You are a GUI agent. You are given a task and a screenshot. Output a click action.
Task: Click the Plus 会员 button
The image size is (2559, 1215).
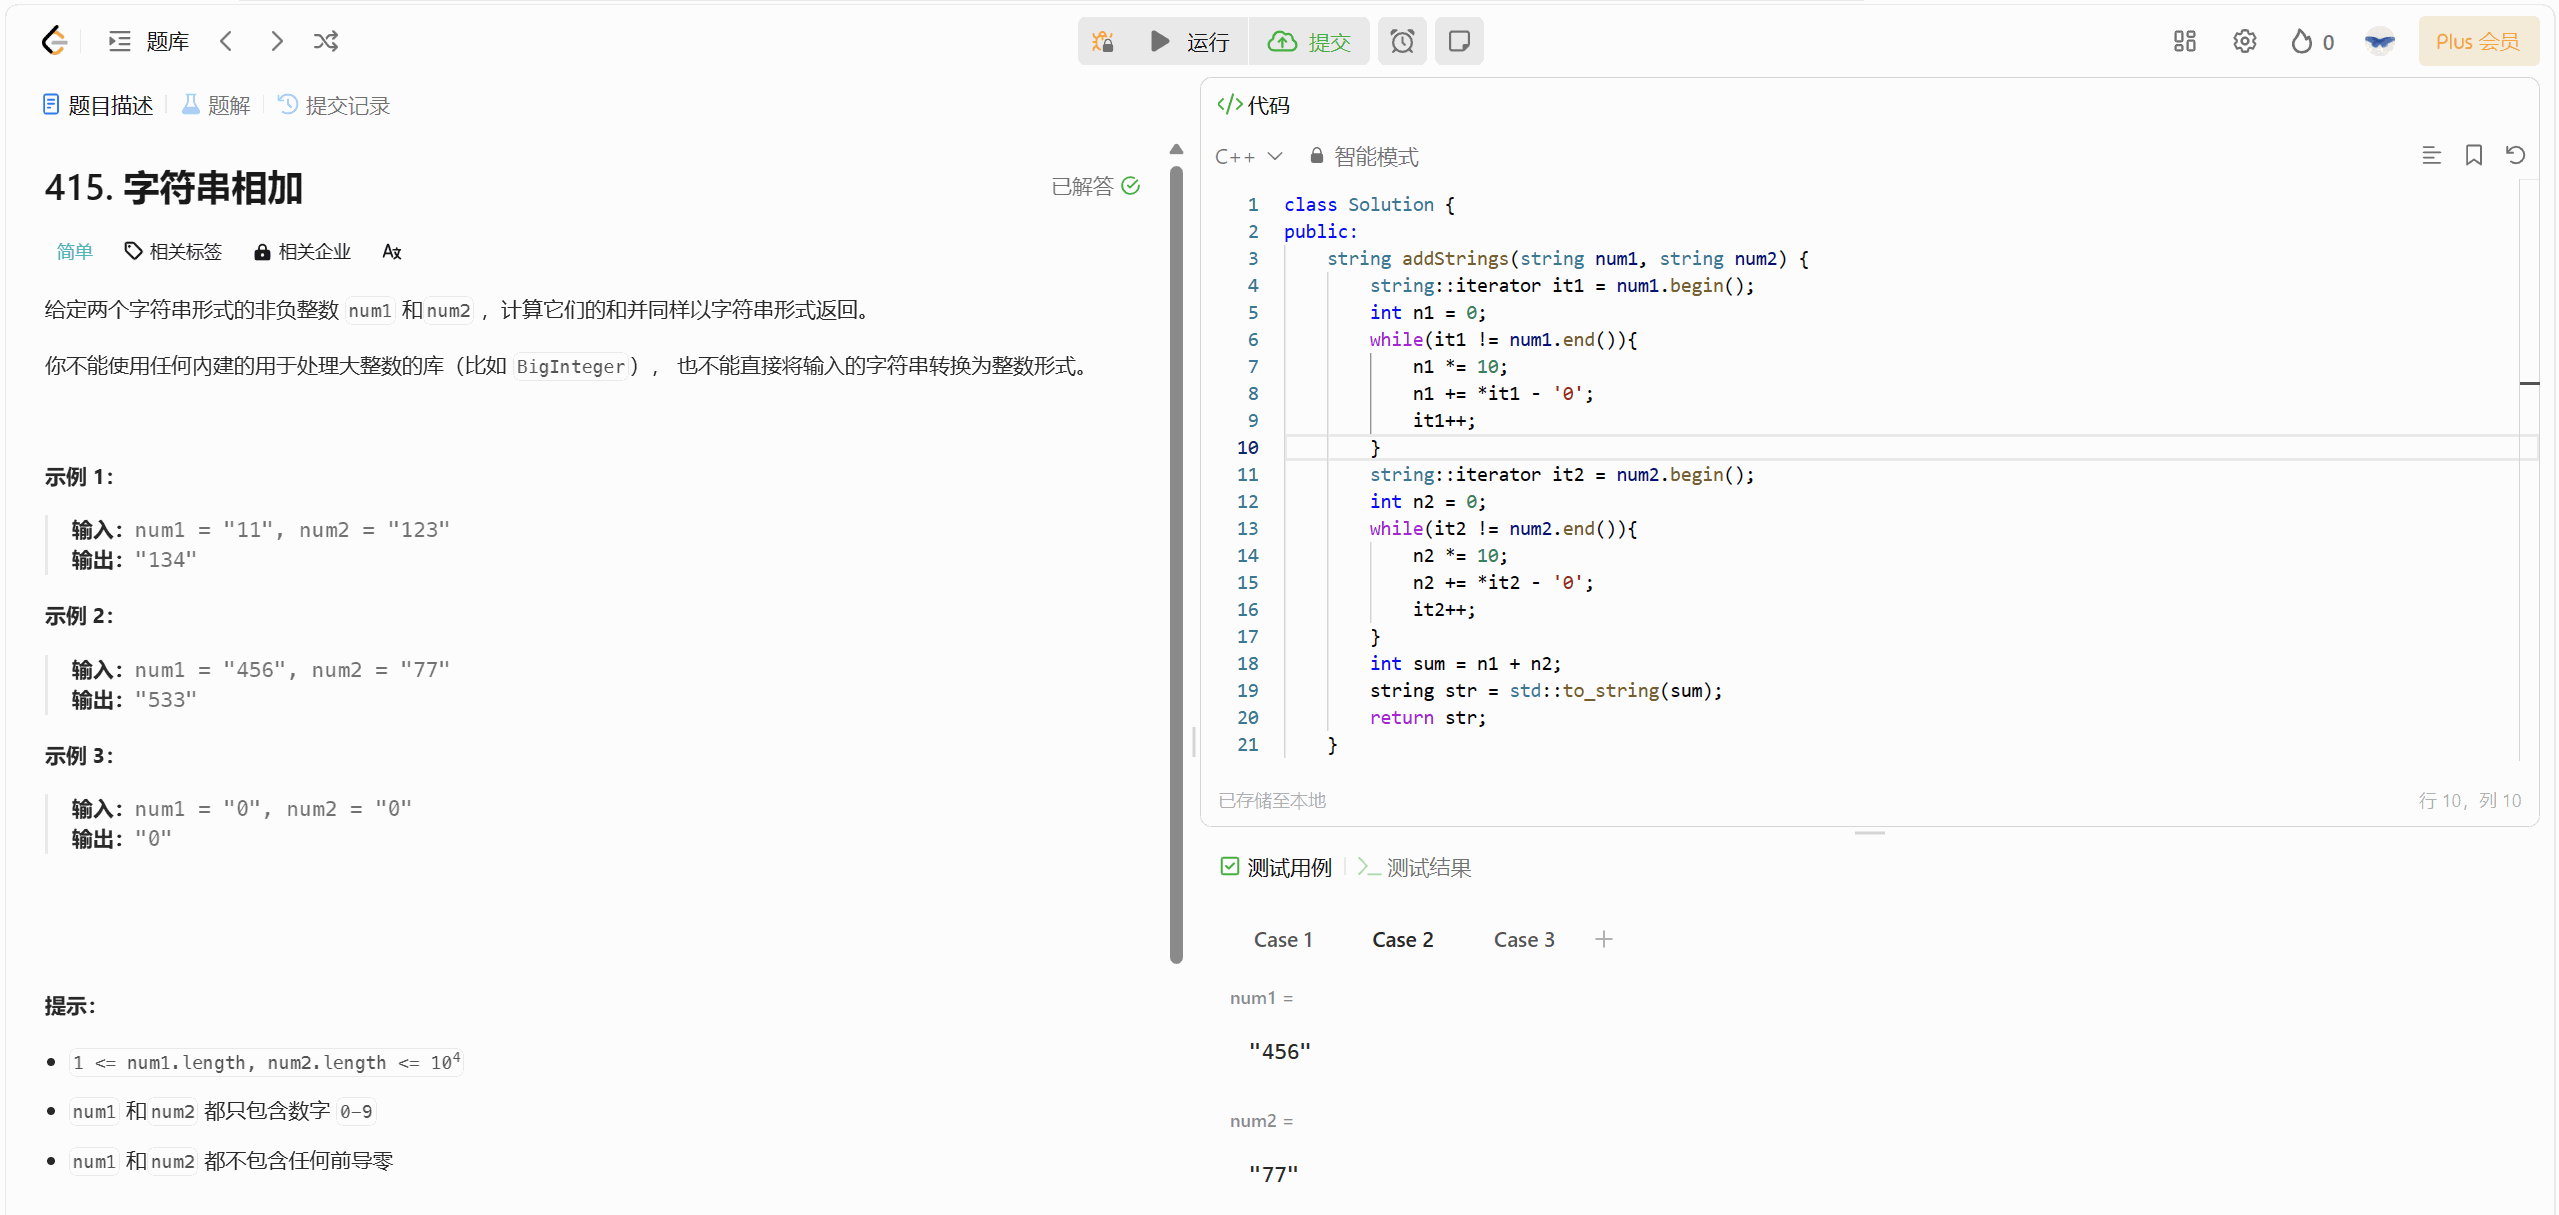click(x=2478, y=41)
